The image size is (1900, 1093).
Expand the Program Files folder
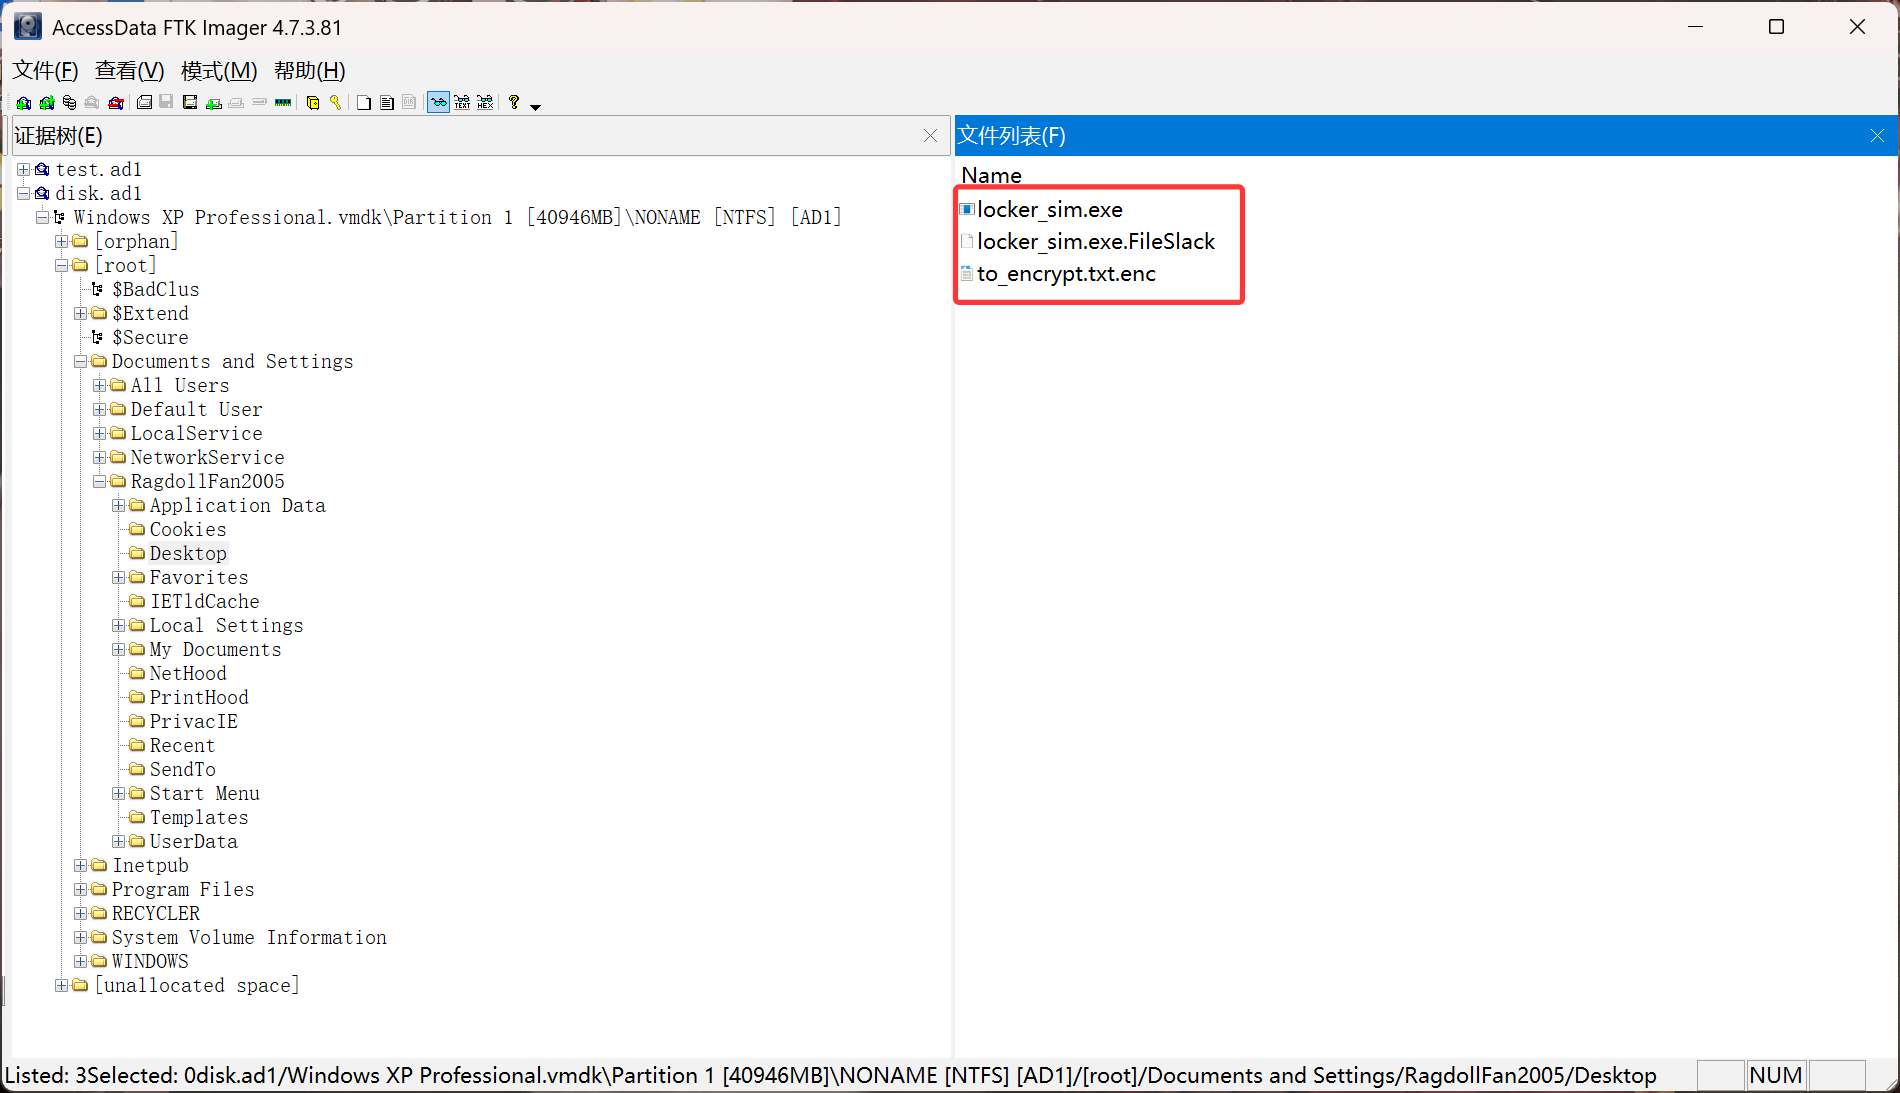click(x=81, y=890)
